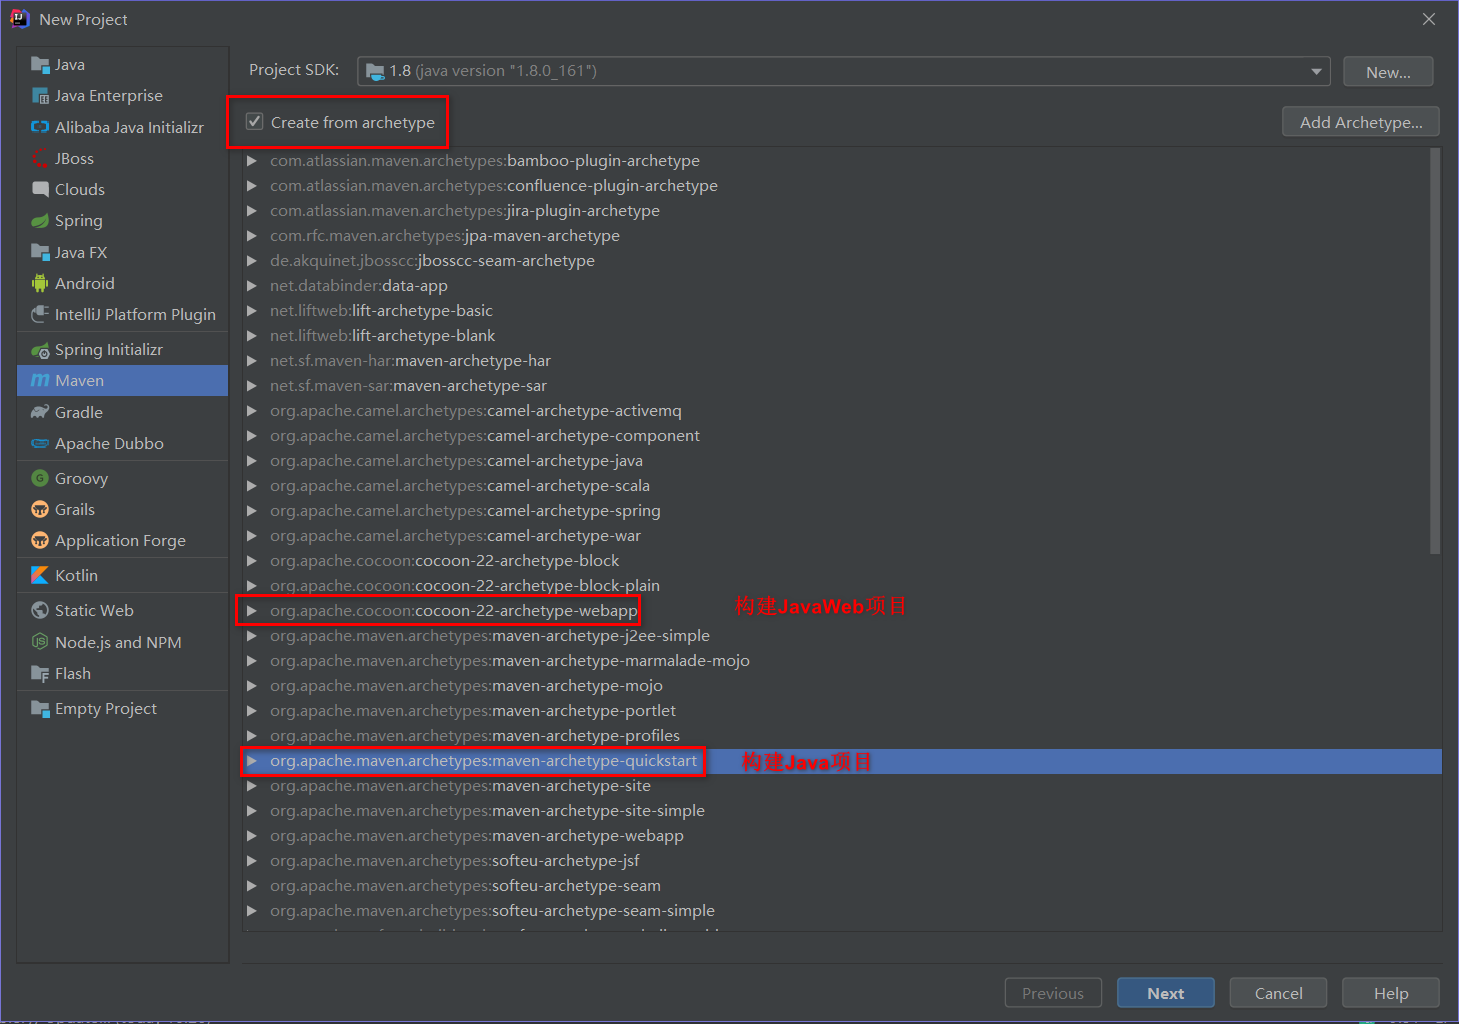This screenshot has width=1459, height=1024.
Task: Click the Add Archetype... button
Action: 1361,122
